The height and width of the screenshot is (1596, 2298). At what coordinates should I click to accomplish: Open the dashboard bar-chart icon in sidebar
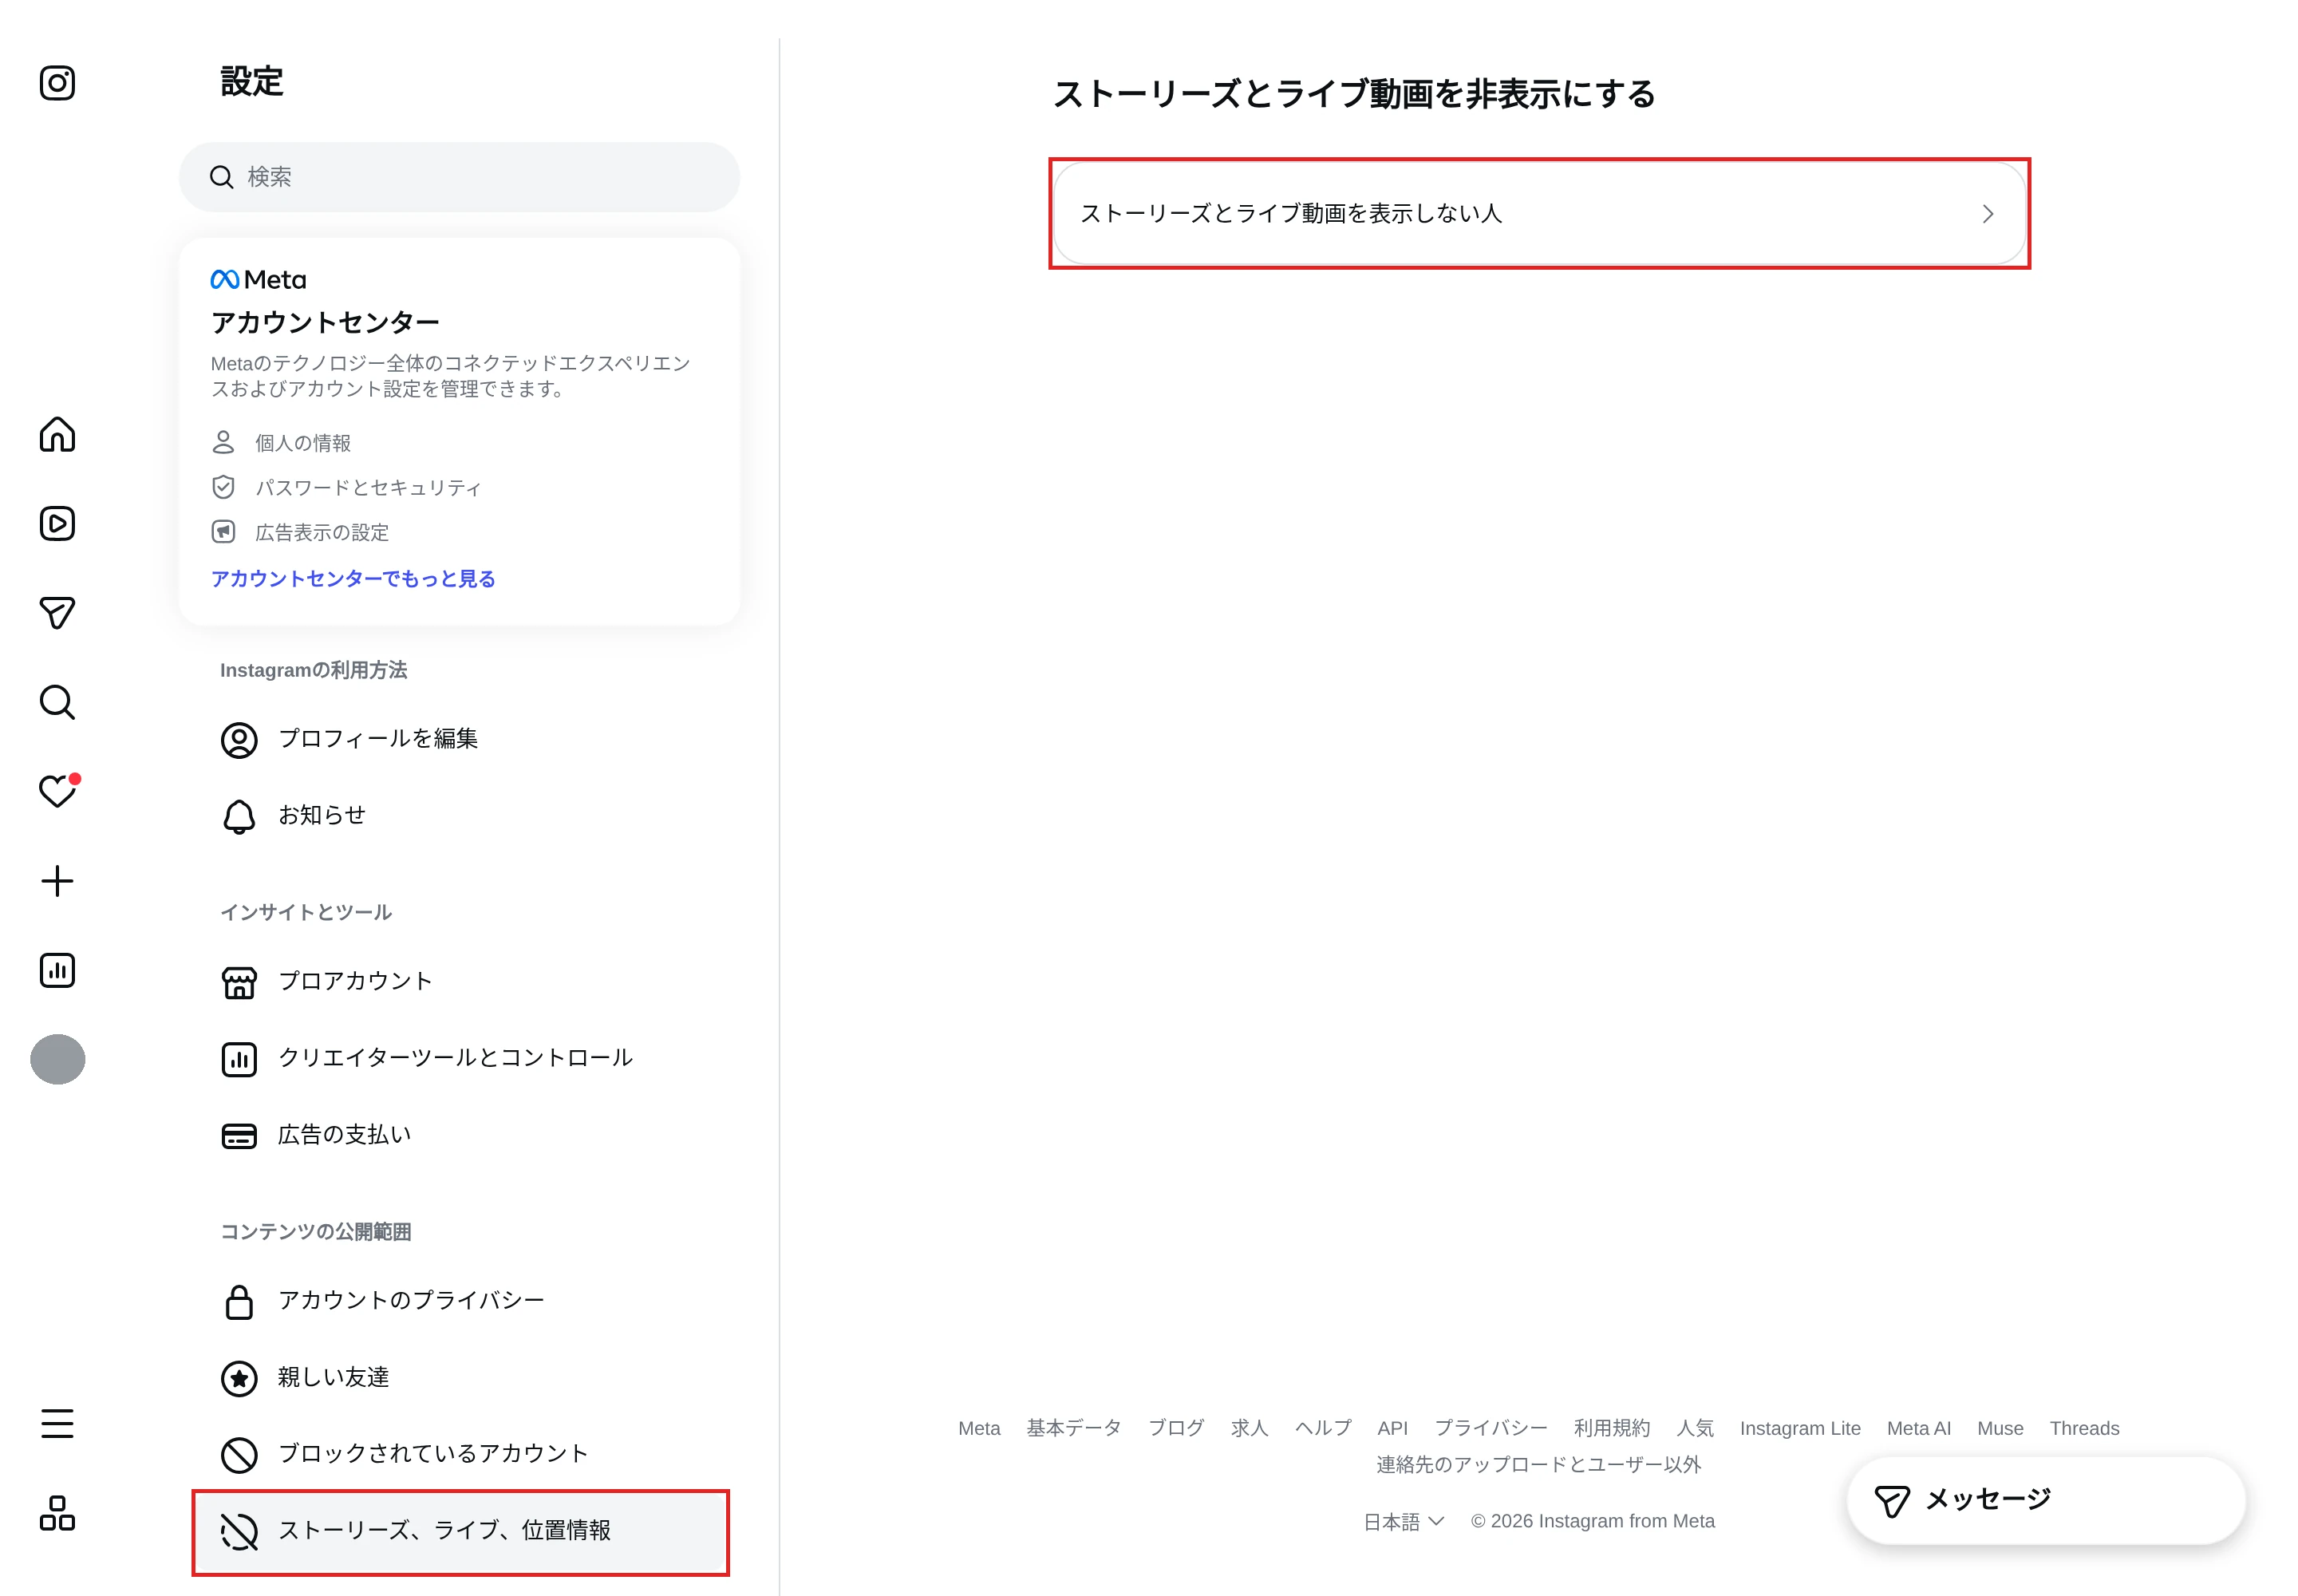pos(57,970)
